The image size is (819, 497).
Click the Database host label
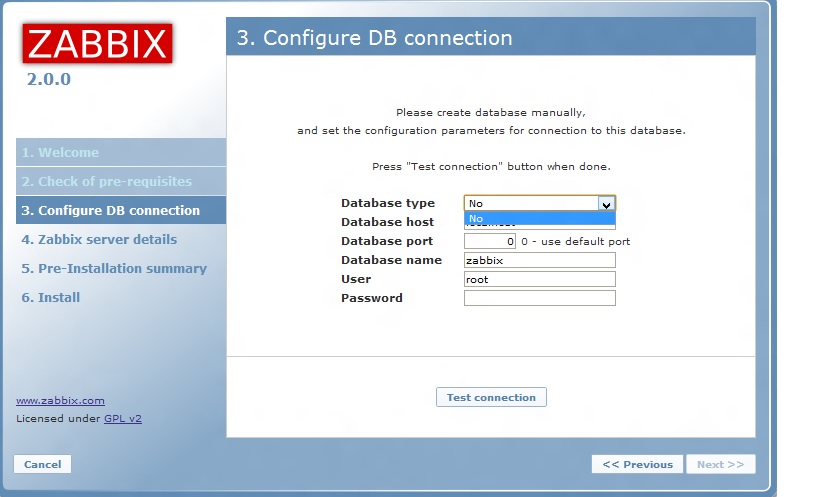tap(387, 222)
